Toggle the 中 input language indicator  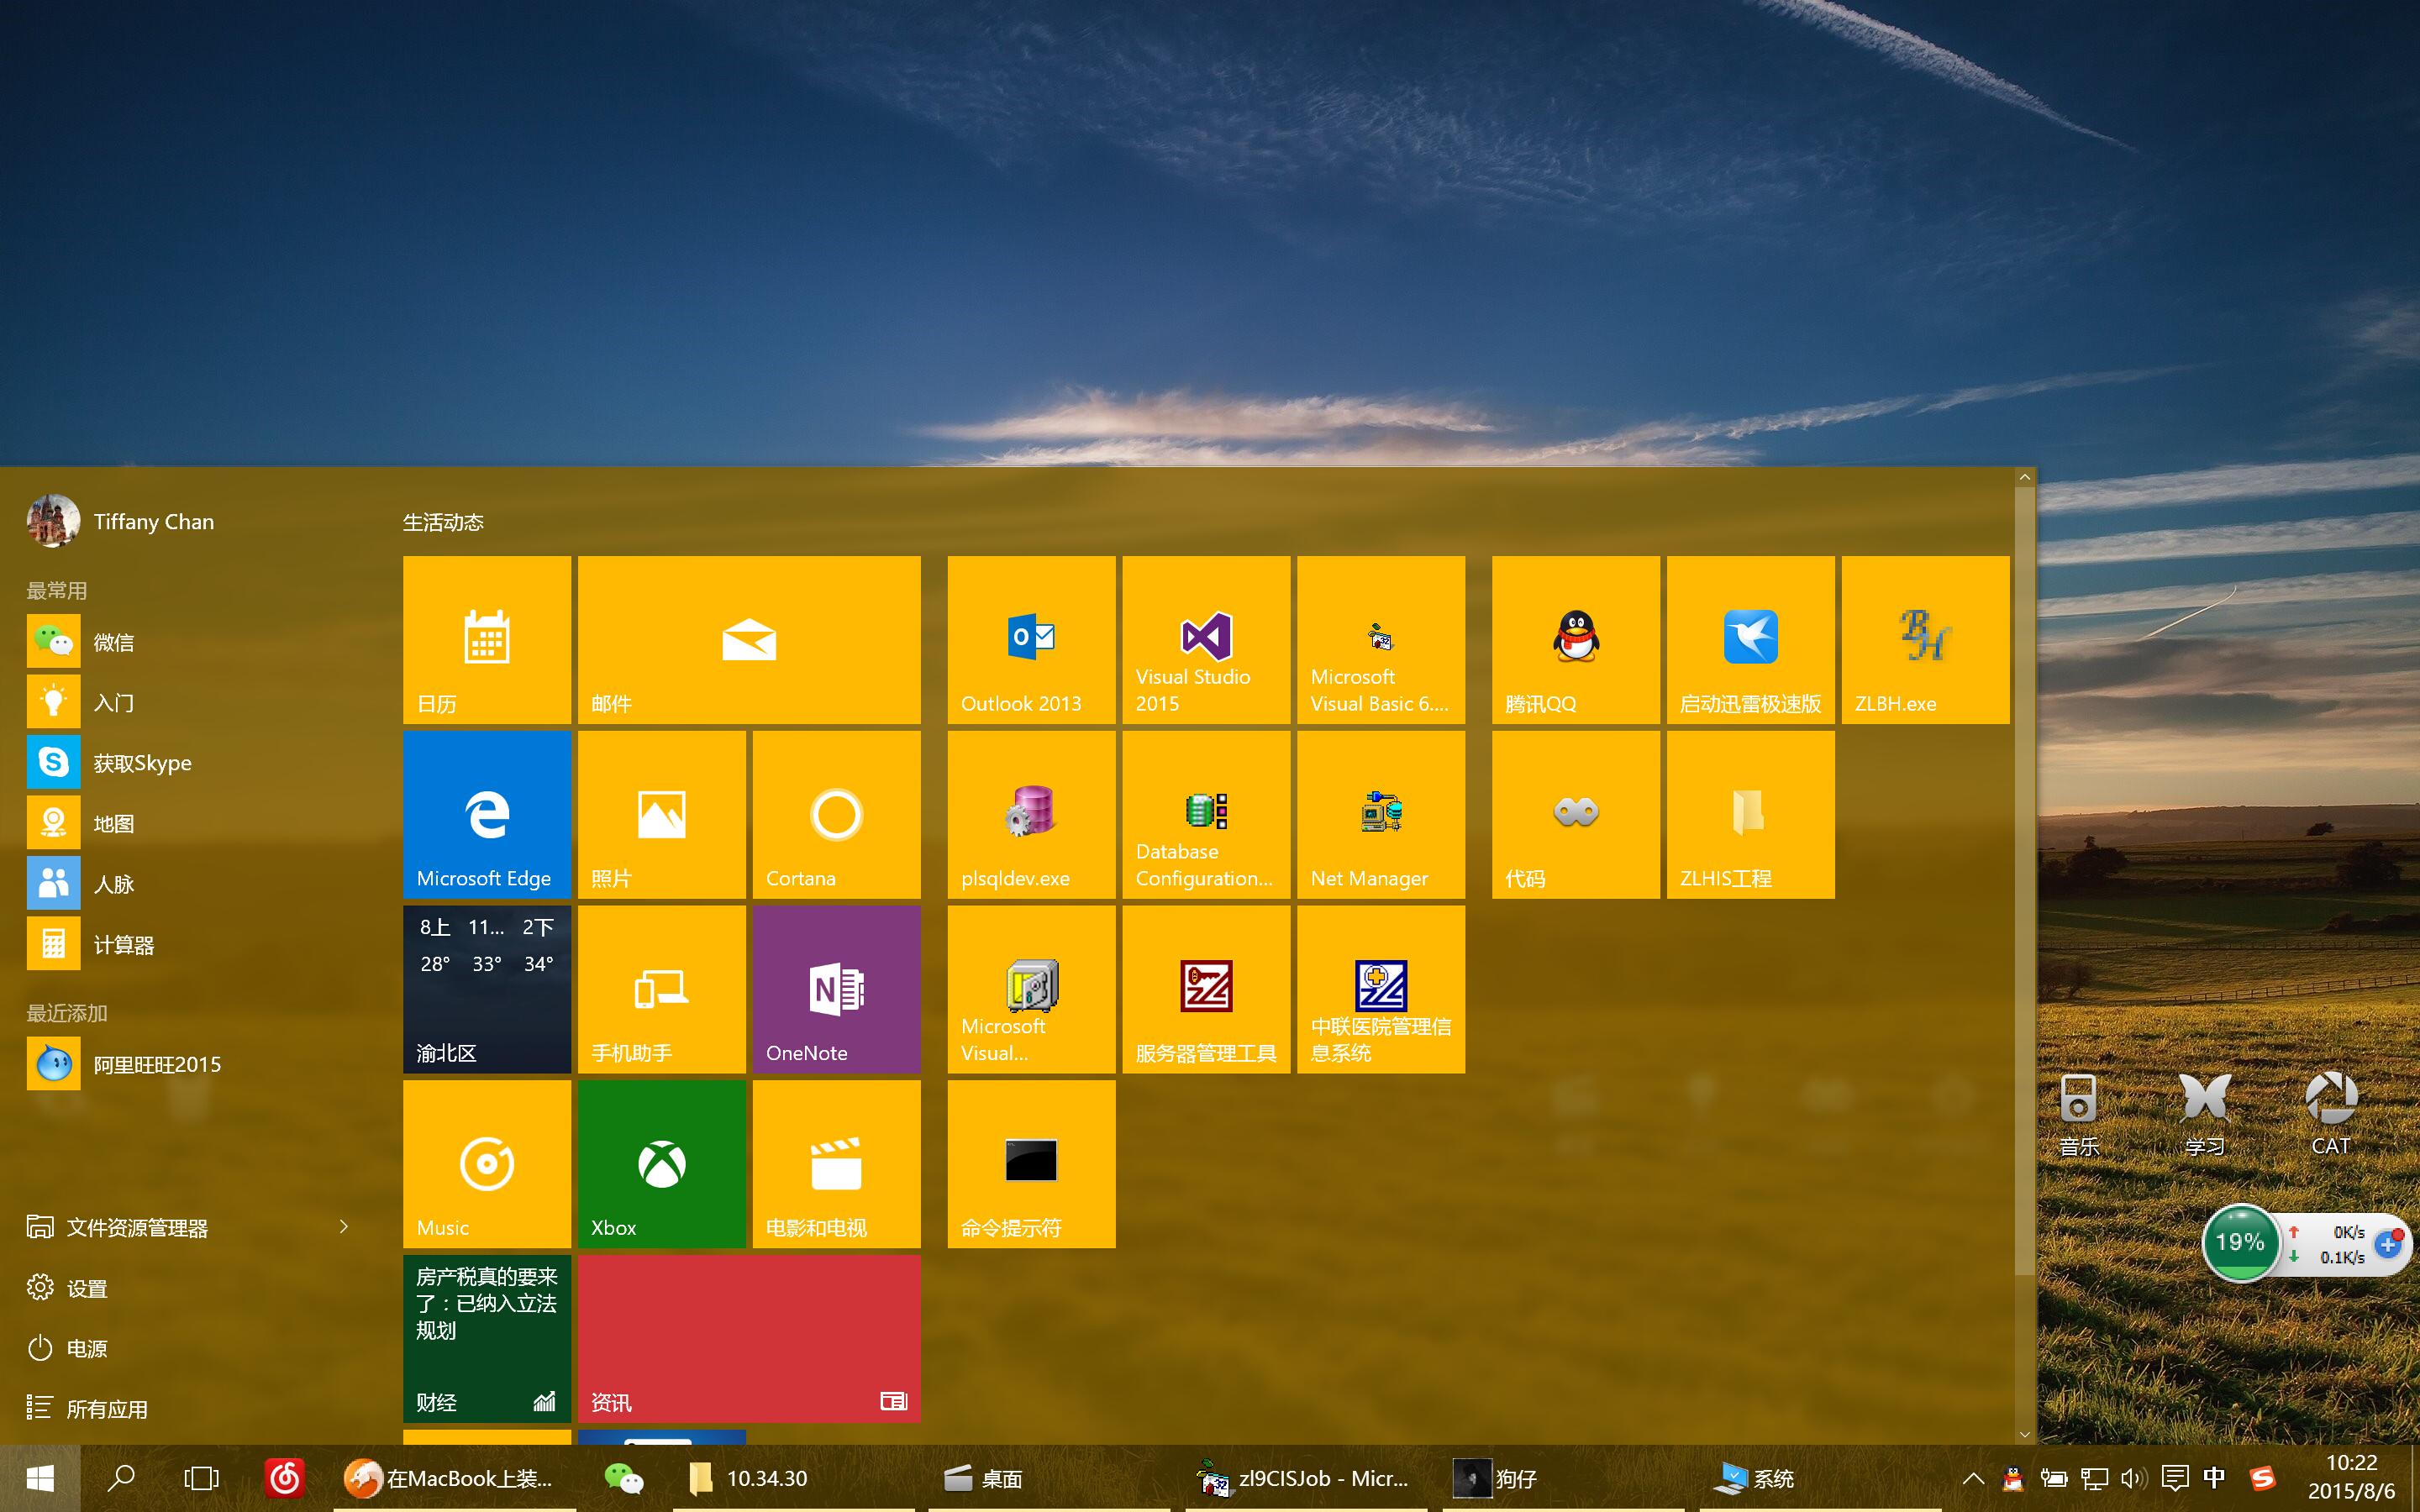pyautogui.click(x=2214, y=1478)
